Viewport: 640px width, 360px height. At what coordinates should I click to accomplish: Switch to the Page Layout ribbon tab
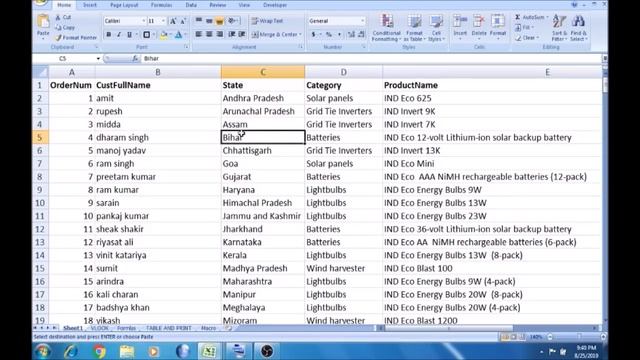[124, 5]
